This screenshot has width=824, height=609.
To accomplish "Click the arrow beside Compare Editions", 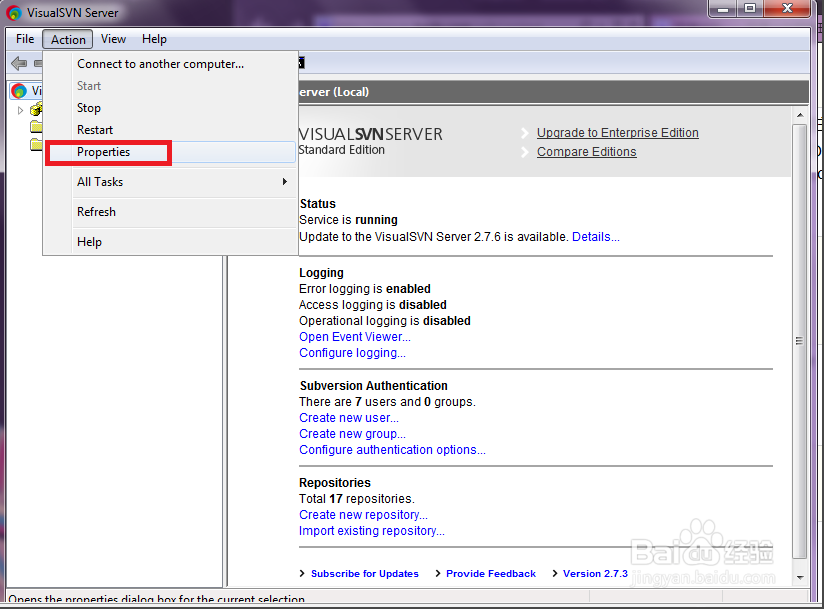I will click(x=524, y=152).
